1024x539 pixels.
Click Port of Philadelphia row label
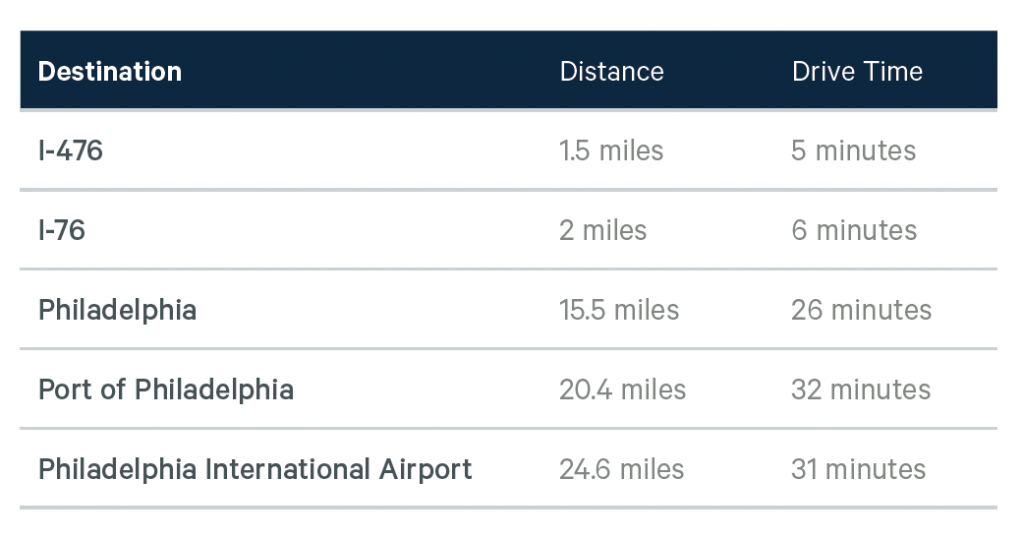tap(166, 389)
